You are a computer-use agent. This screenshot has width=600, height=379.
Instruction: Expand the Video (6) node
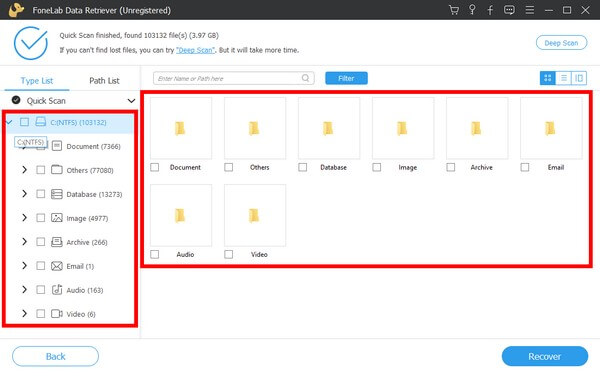(x=24, y=314)
